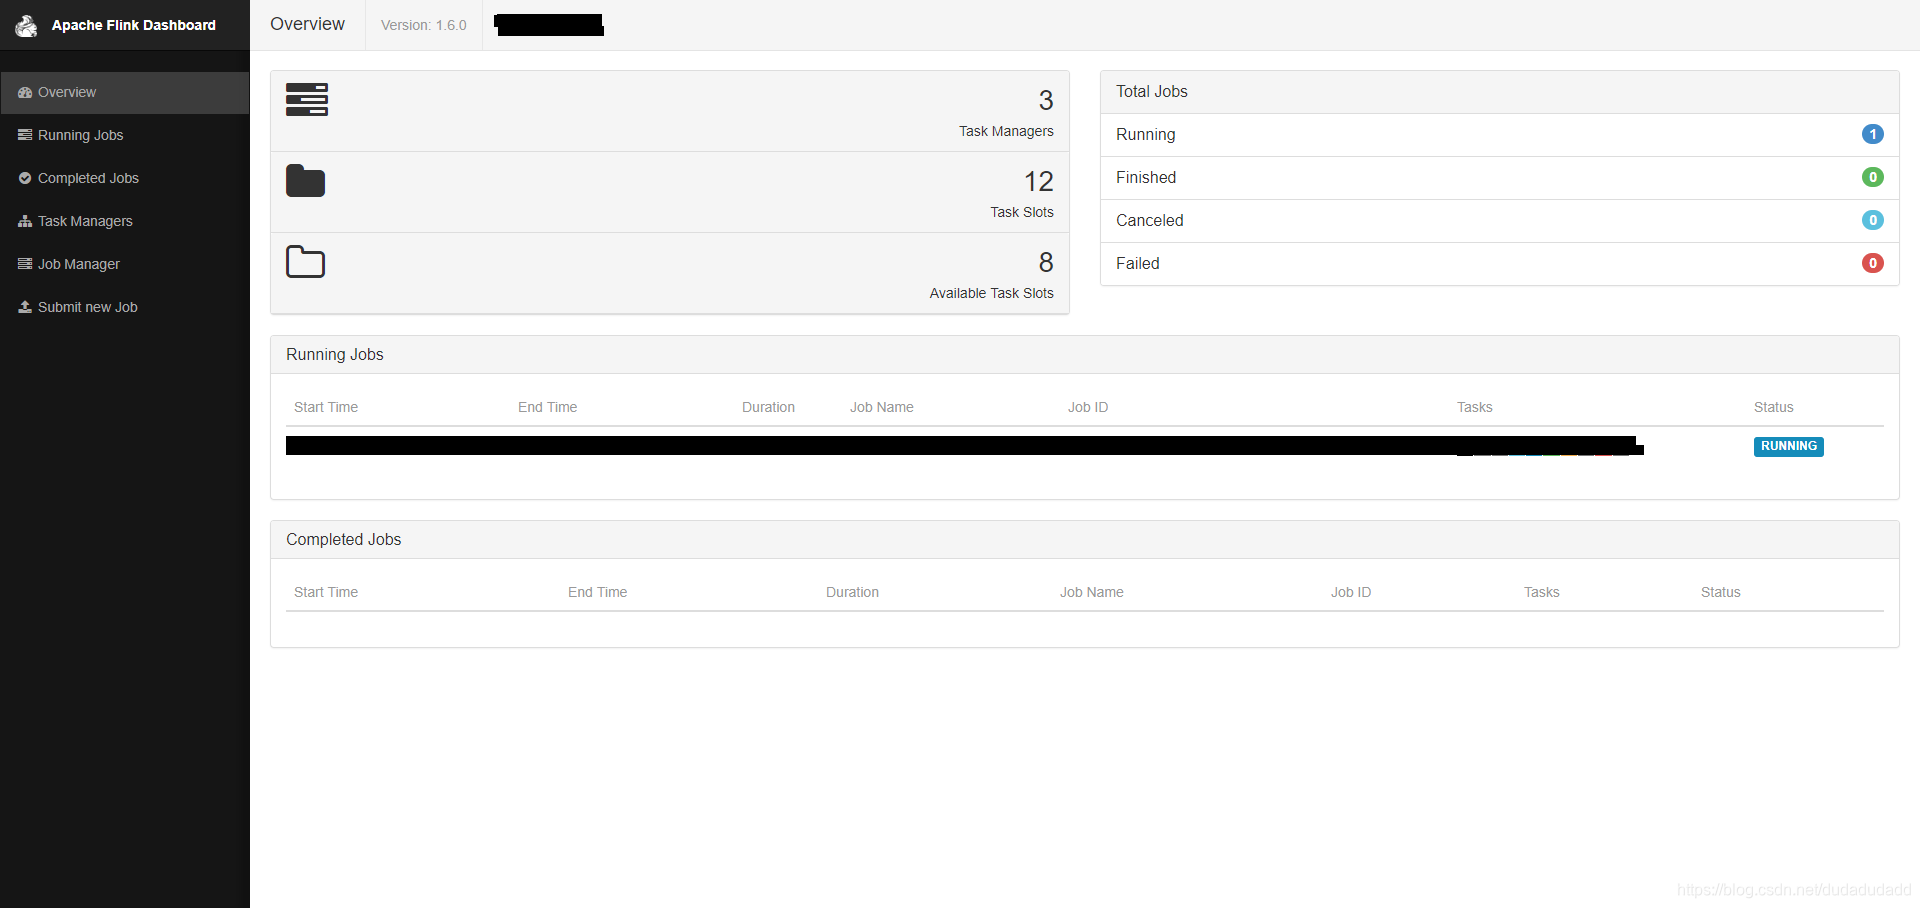Click the Overview dashboard icon in sidebar
This screenshot has height=908, width=1920.
tap(25, 92)
